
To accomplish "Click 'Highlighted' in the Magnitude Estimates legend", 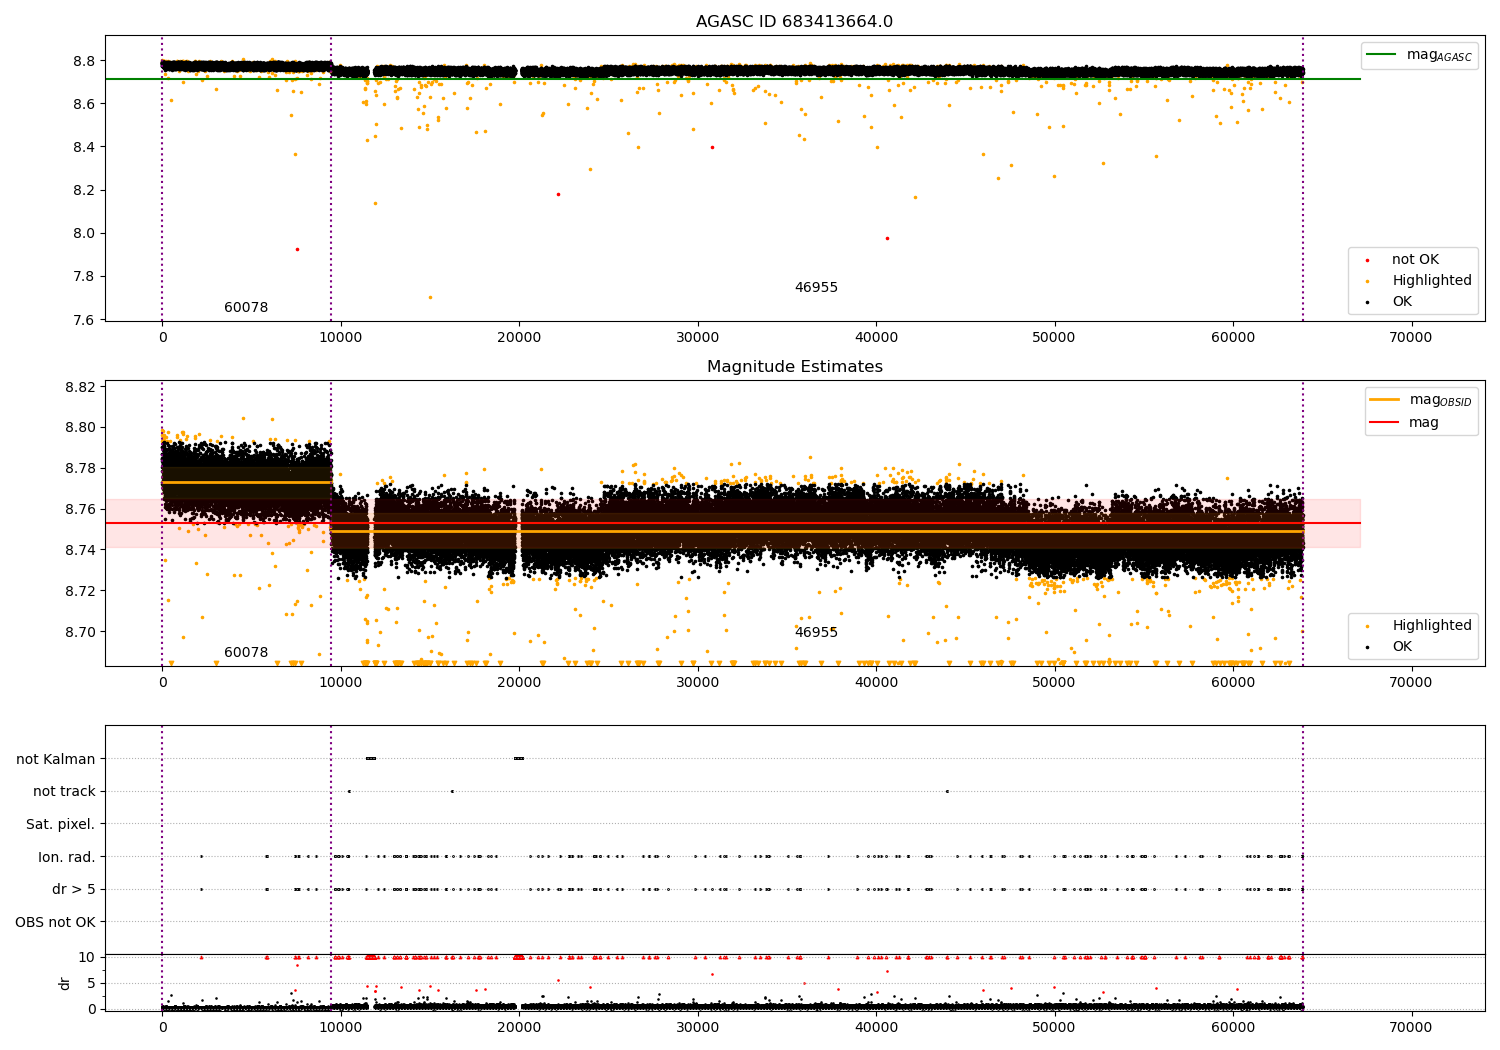I will (1432, 625).
